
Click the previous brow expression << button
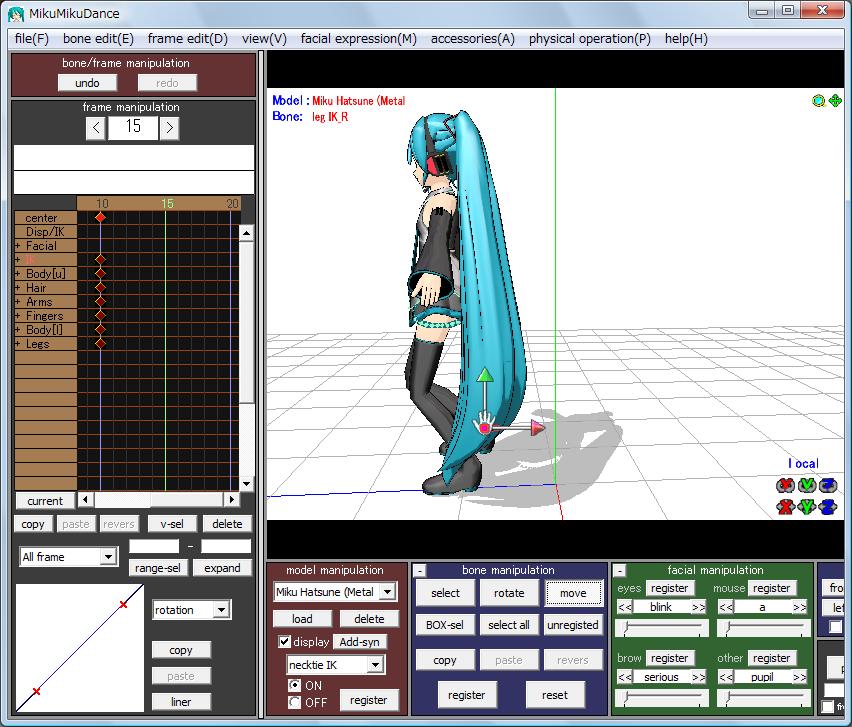click(x=625, y=677)
